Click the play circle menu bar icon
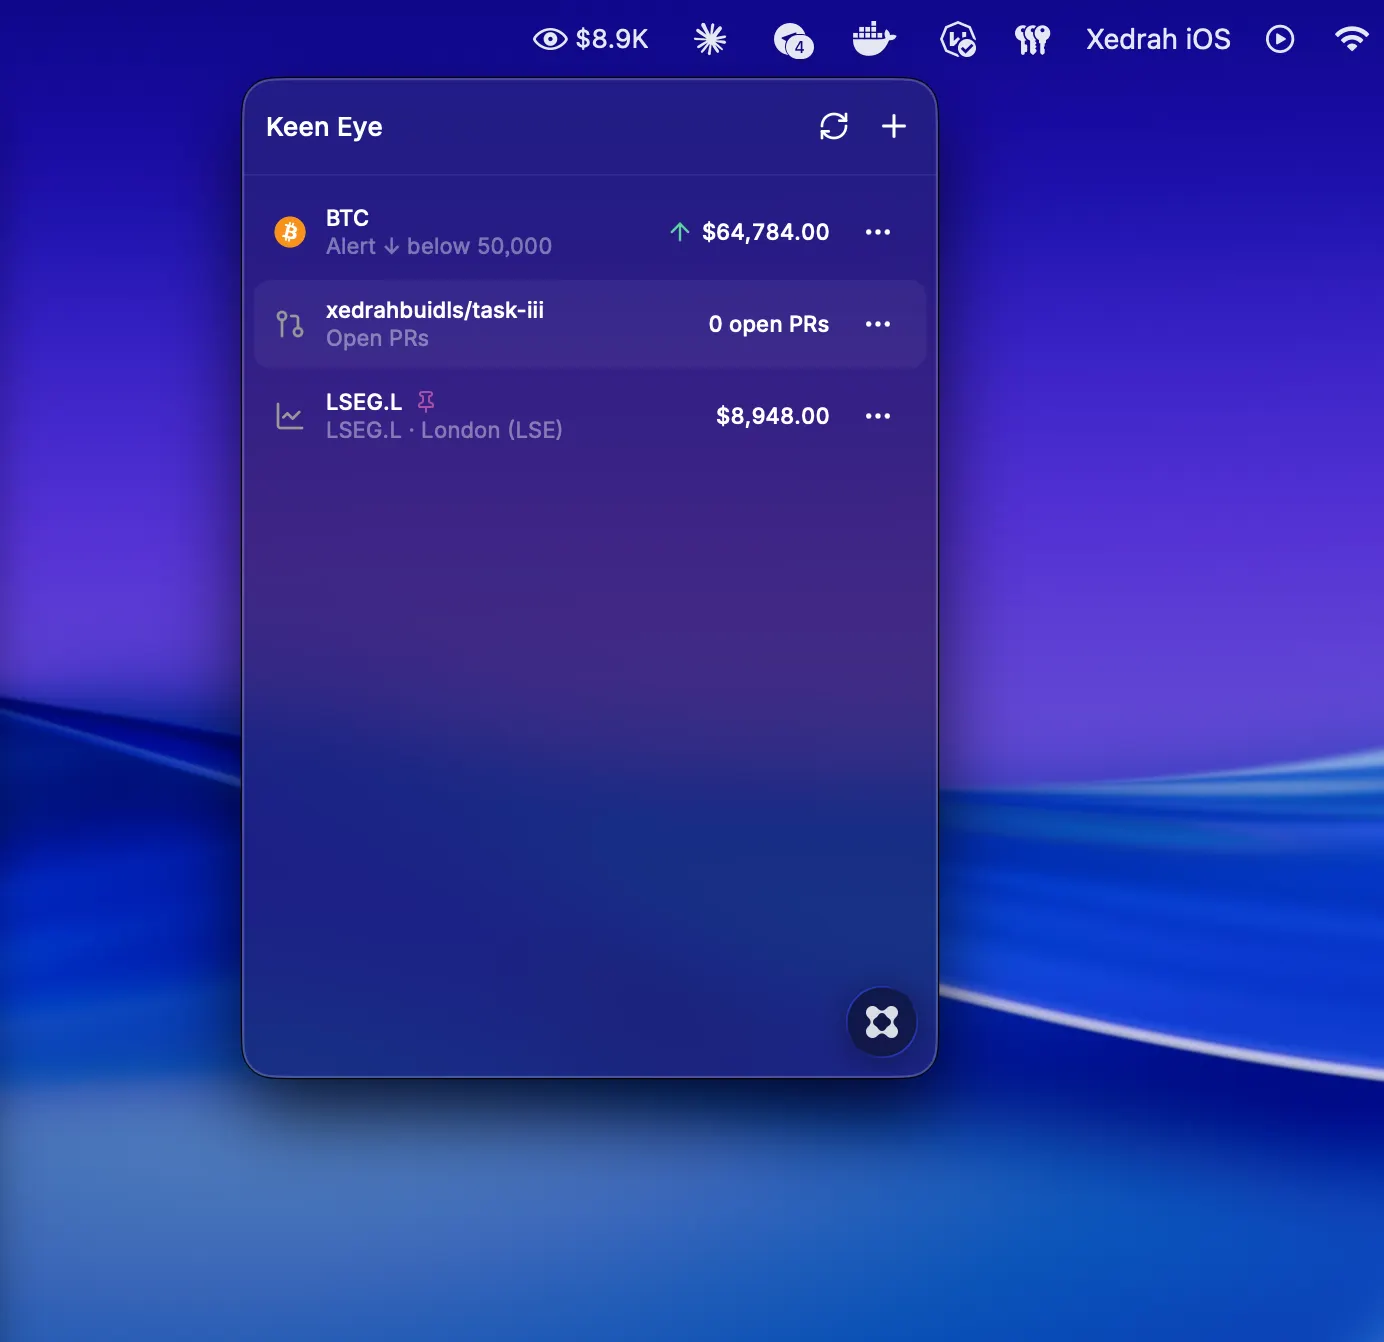The image size is (1384, 1342). click(x=1280, y=39)
